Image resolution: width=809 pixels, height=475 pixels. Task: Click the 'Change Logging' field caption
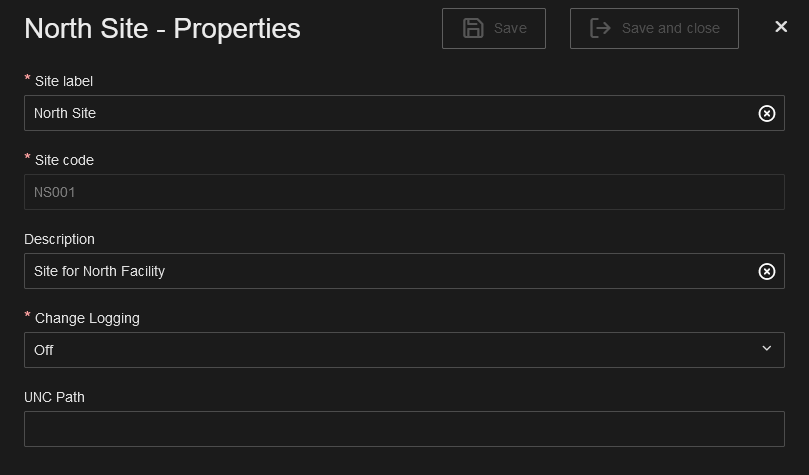(87, 318)
